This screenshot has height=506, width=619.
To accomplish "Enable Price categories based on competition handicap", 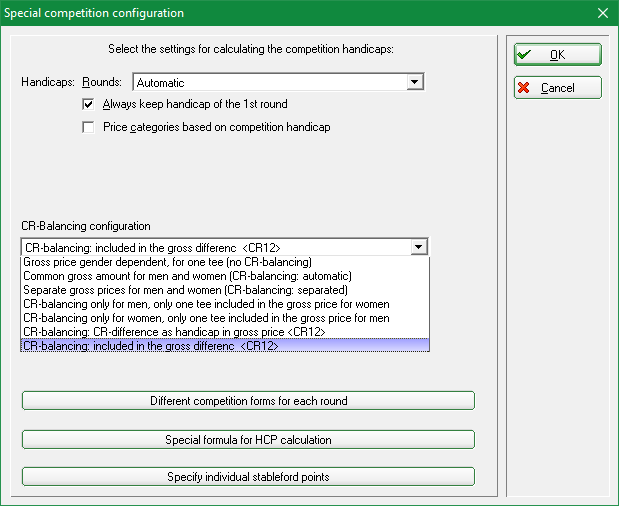I will (x=88, y=127).
